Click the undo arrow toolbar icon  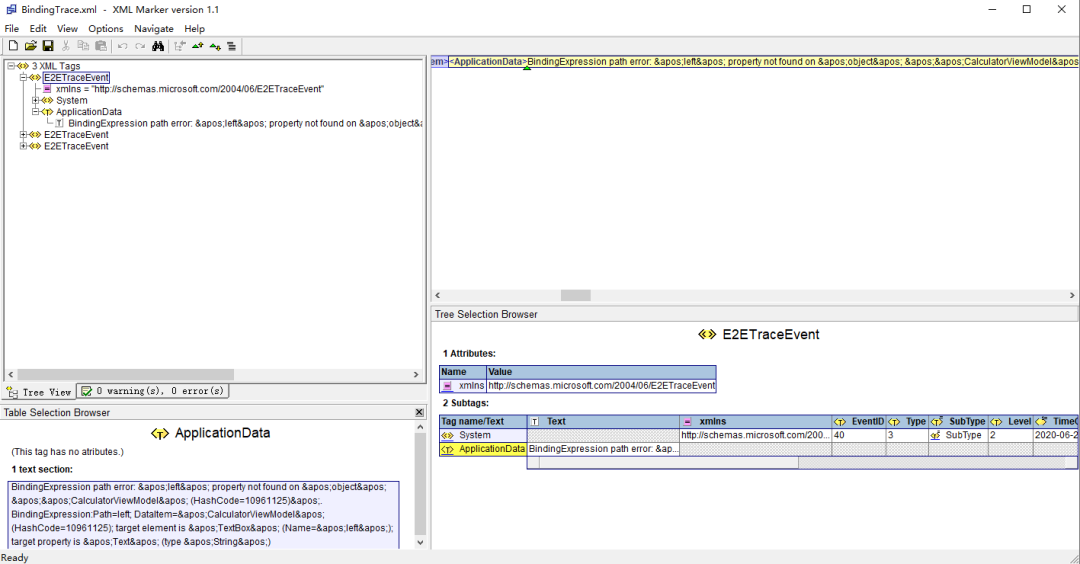click(x=122, y=46)
